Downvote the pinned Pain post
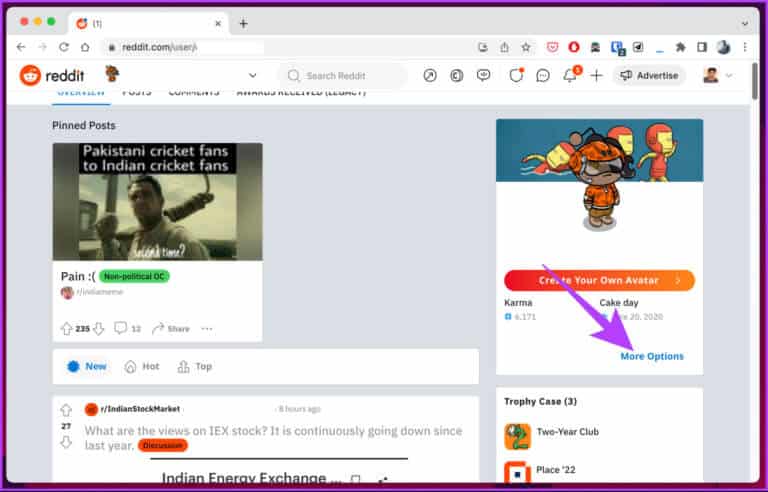Viewport: 768px width, 492px height. [98, 328]
